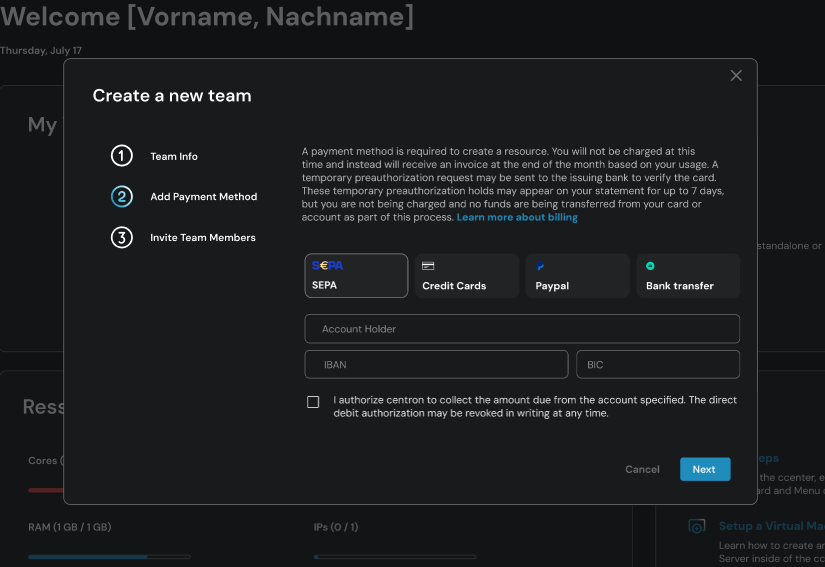Click the Bank transfer icon

tap(650, 267)
